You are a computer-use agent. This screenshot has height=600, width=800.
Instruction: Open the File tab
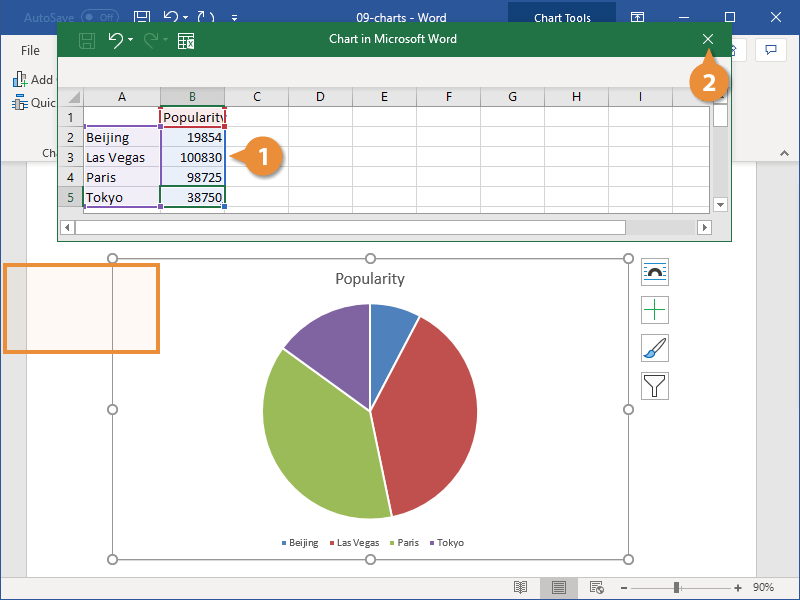click(30, 50)
